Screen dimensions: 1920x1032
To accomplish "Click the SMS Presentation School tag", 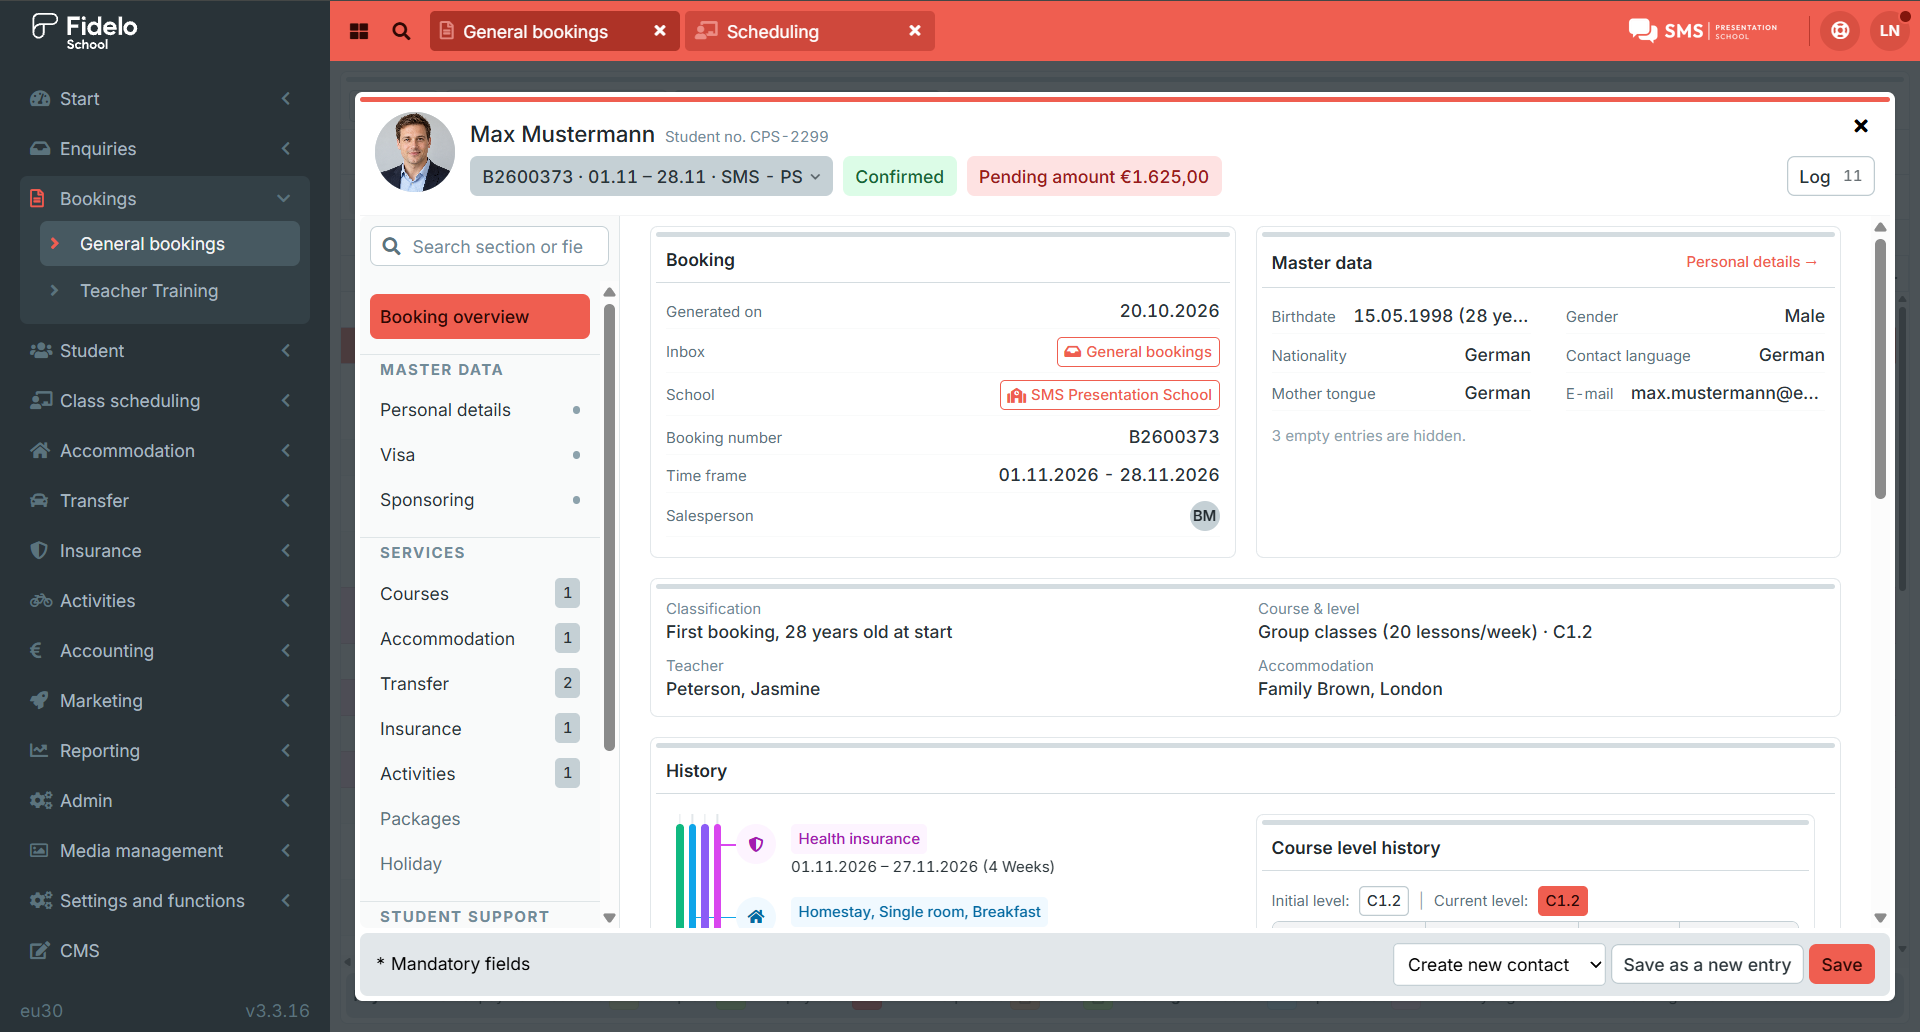I will click(1110, 395).
